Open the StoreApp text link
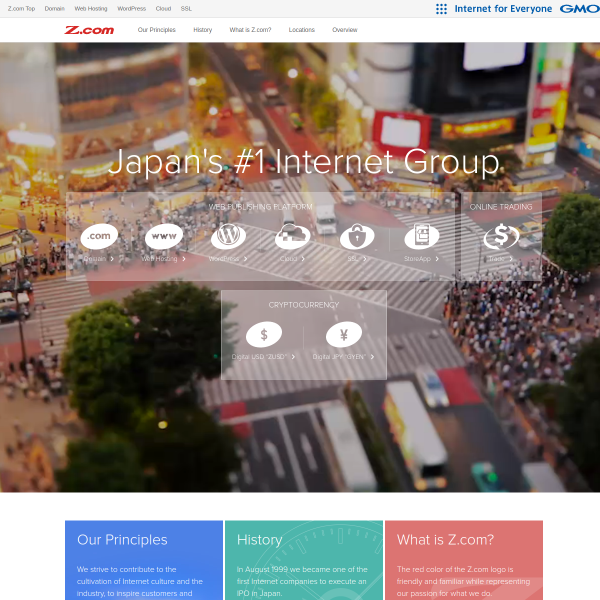 click(x=421, y=259)
